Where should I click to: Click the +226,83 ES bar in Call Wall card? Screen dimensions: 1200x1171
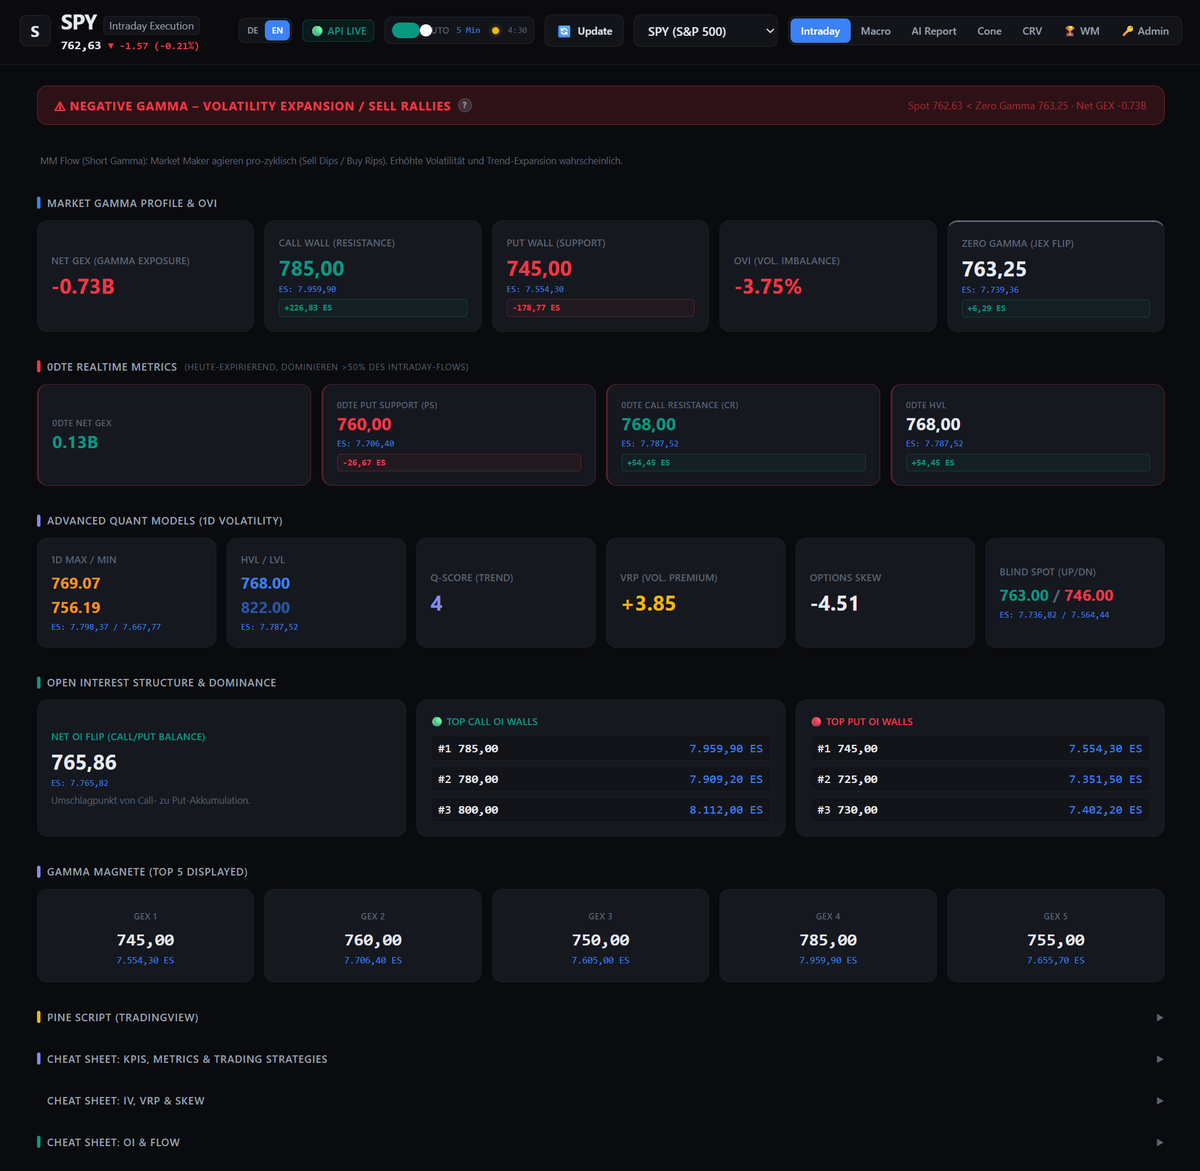coord(373,308)
